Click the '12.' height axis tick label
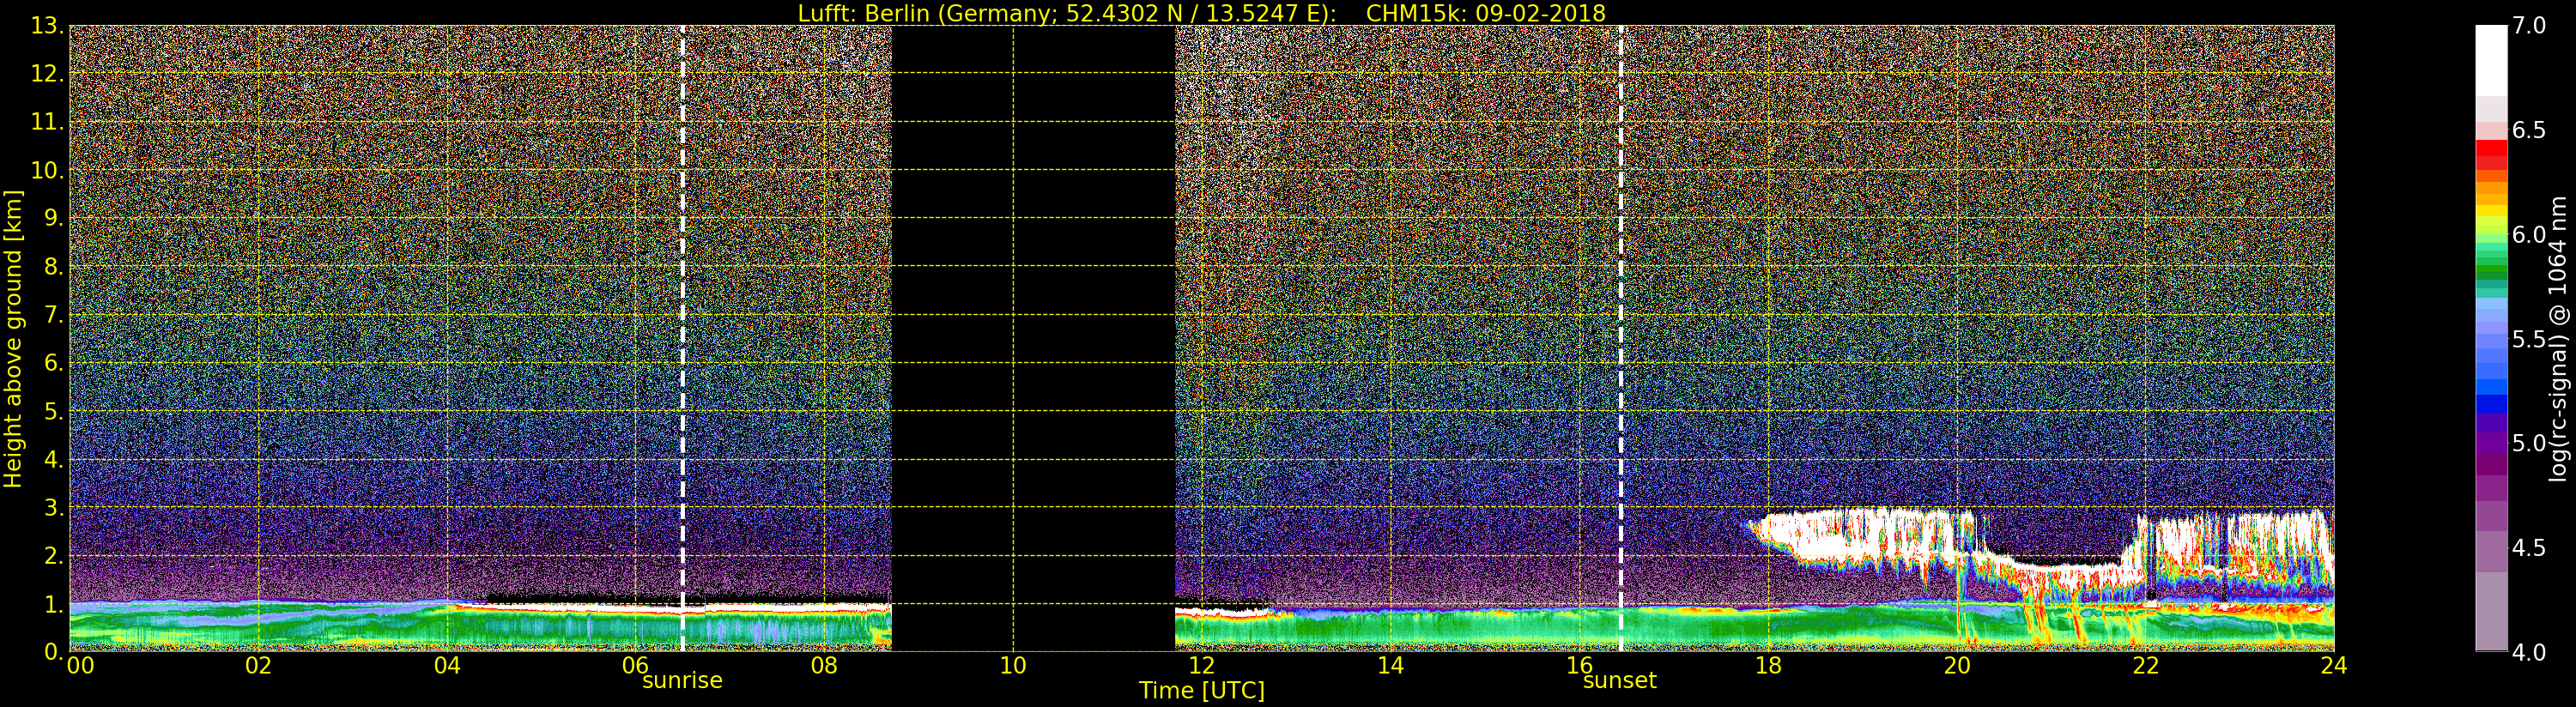 pyautogui.click(x=47, y=74)
